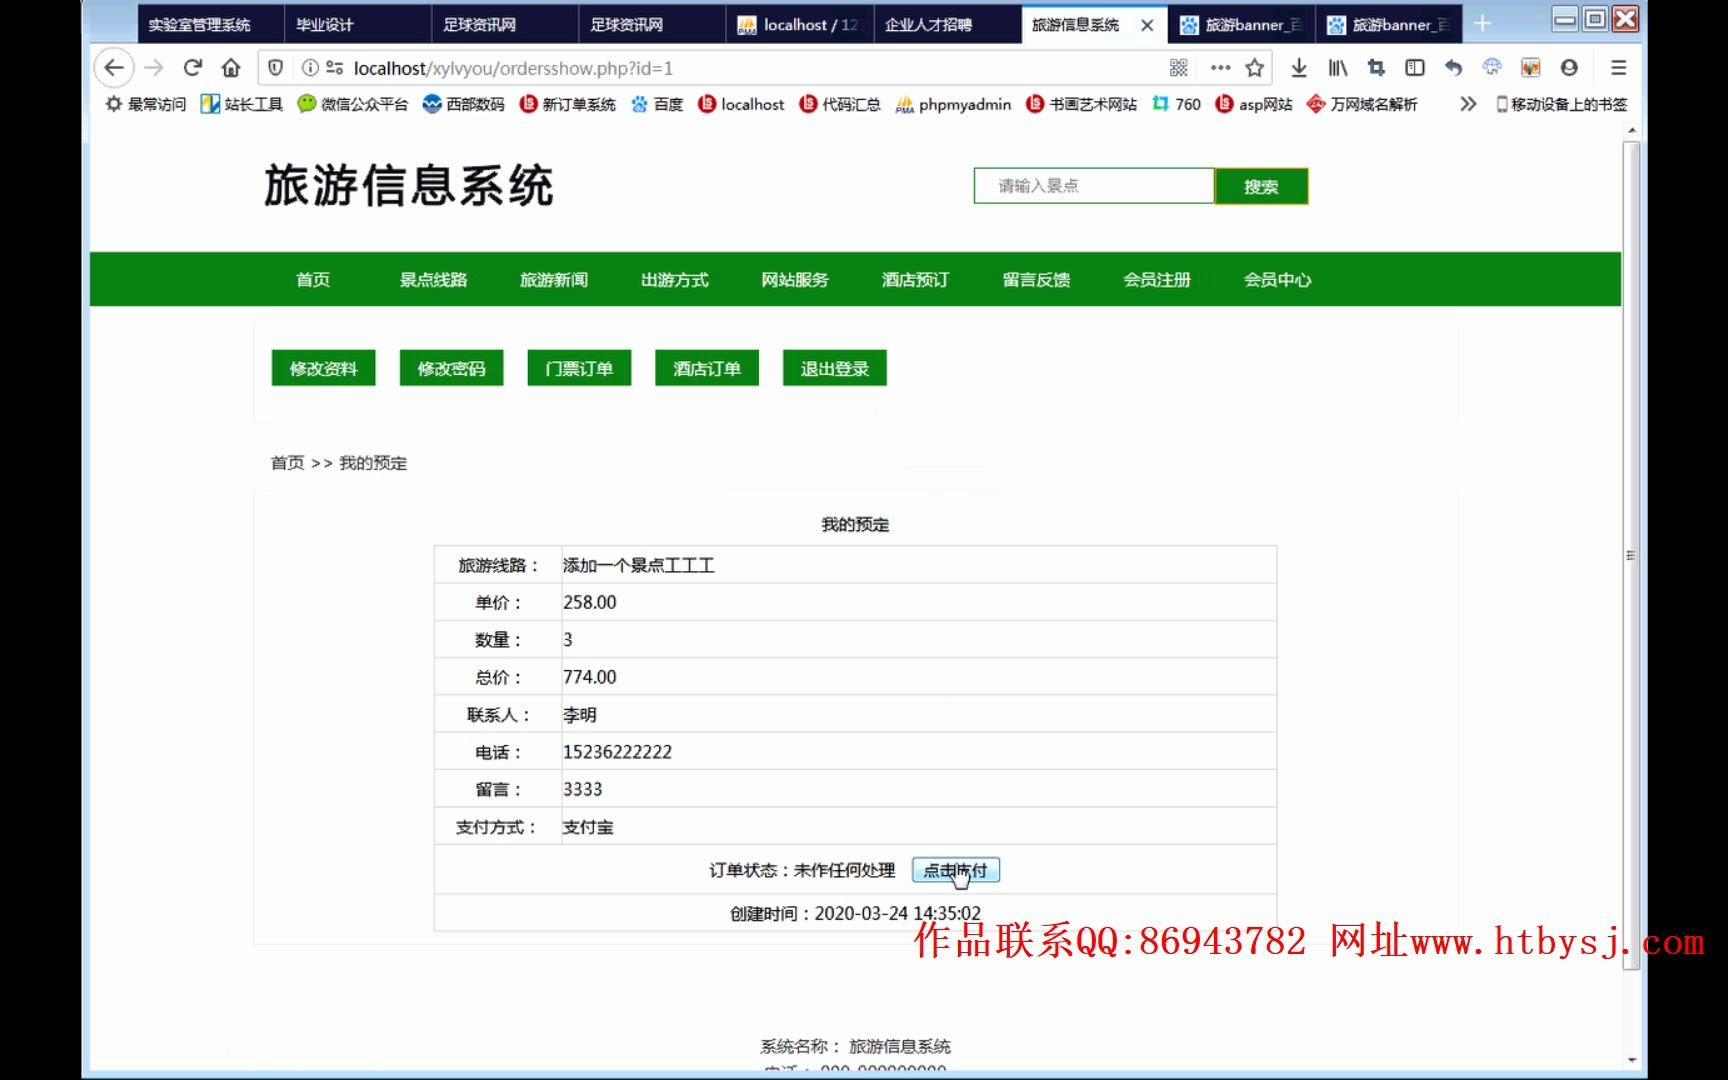Click the 修改密码 button
The width and height of the screenshot is (1728, 1080).
click(451, 368)
